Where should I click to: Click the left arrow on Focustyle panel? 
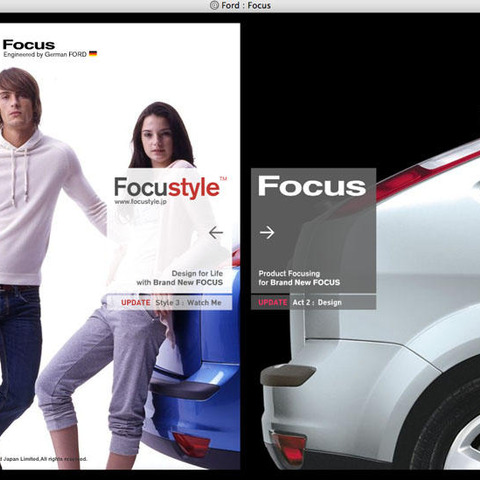tap(216, 232)
